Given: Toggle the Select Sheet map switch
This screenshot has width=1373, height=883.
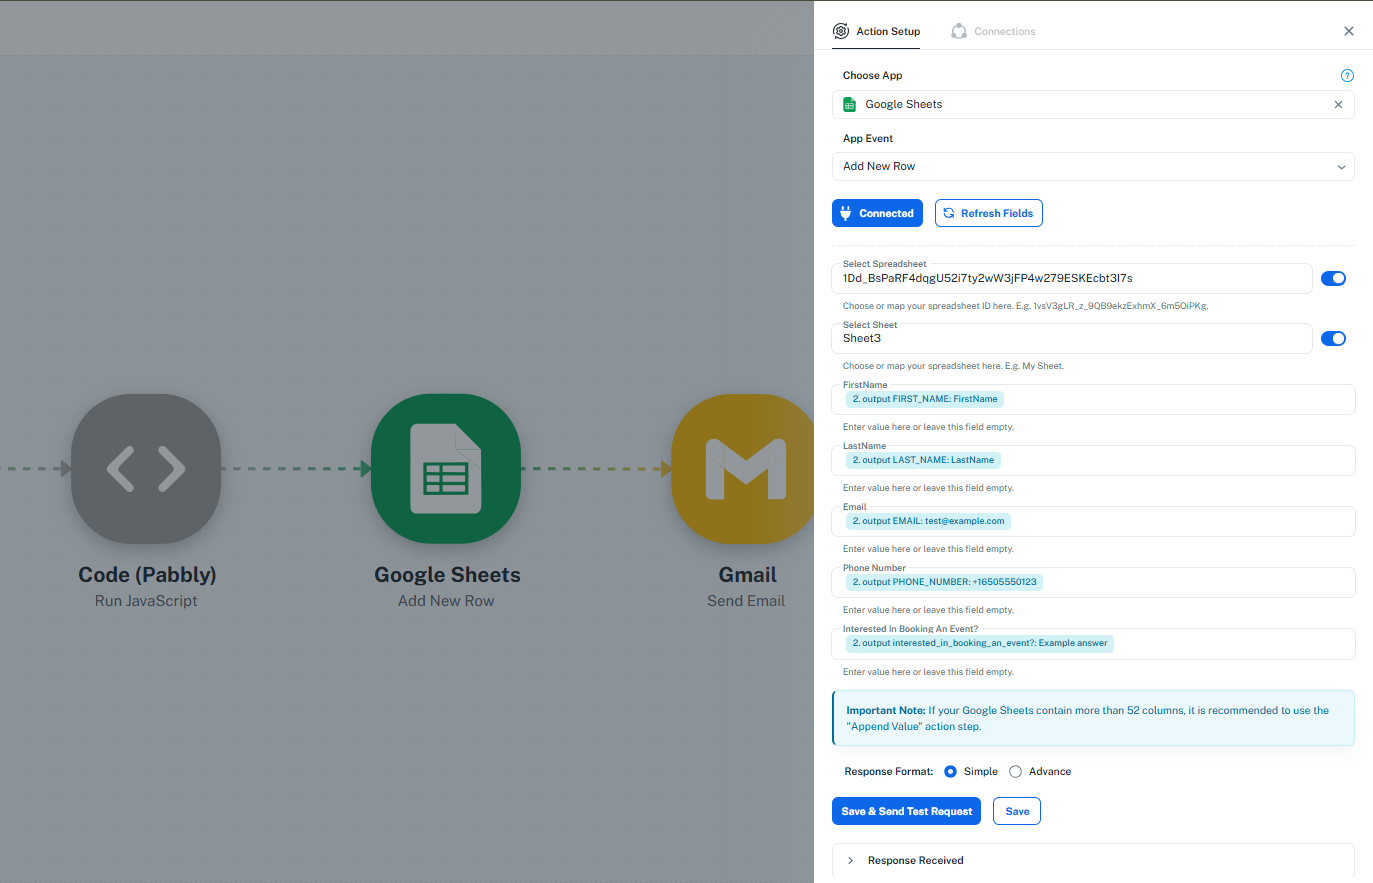Looking at the screenshot, I should pos(1333,339).
